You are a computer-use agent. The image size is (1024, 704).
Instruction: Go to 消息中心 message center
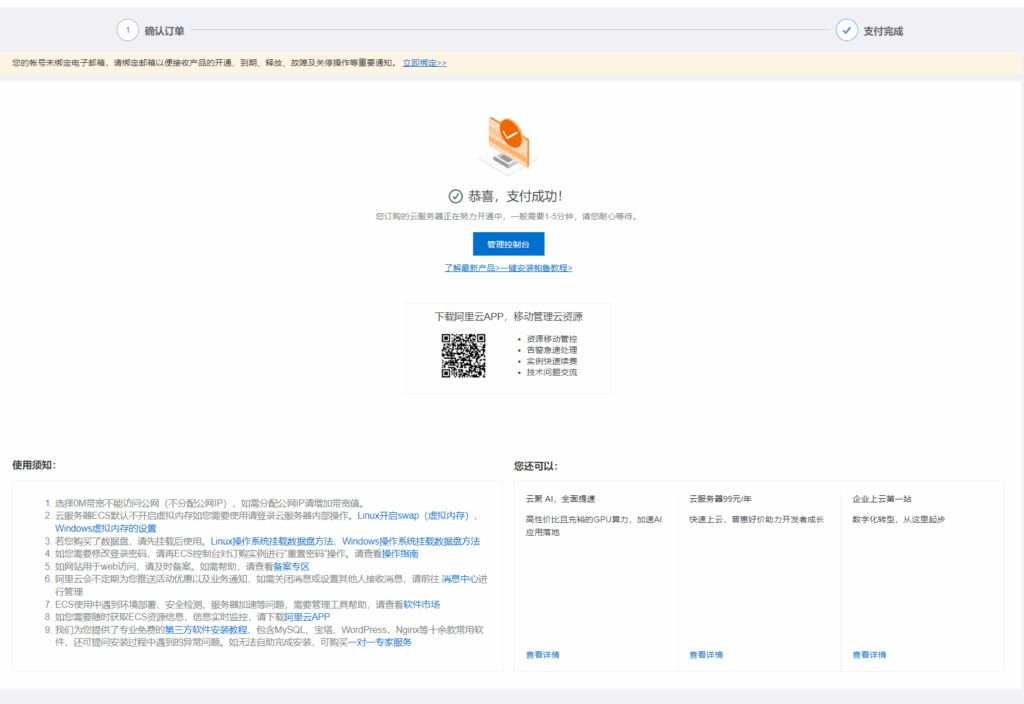460,580
